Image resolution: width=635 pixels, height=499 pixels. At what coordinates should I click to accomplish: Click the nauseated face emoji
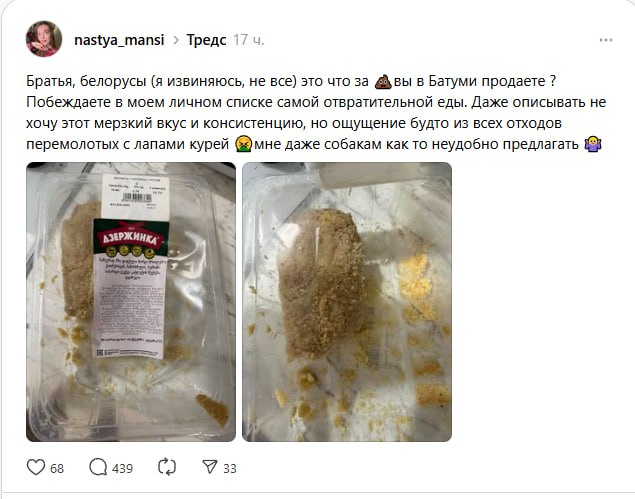point(243,144)
